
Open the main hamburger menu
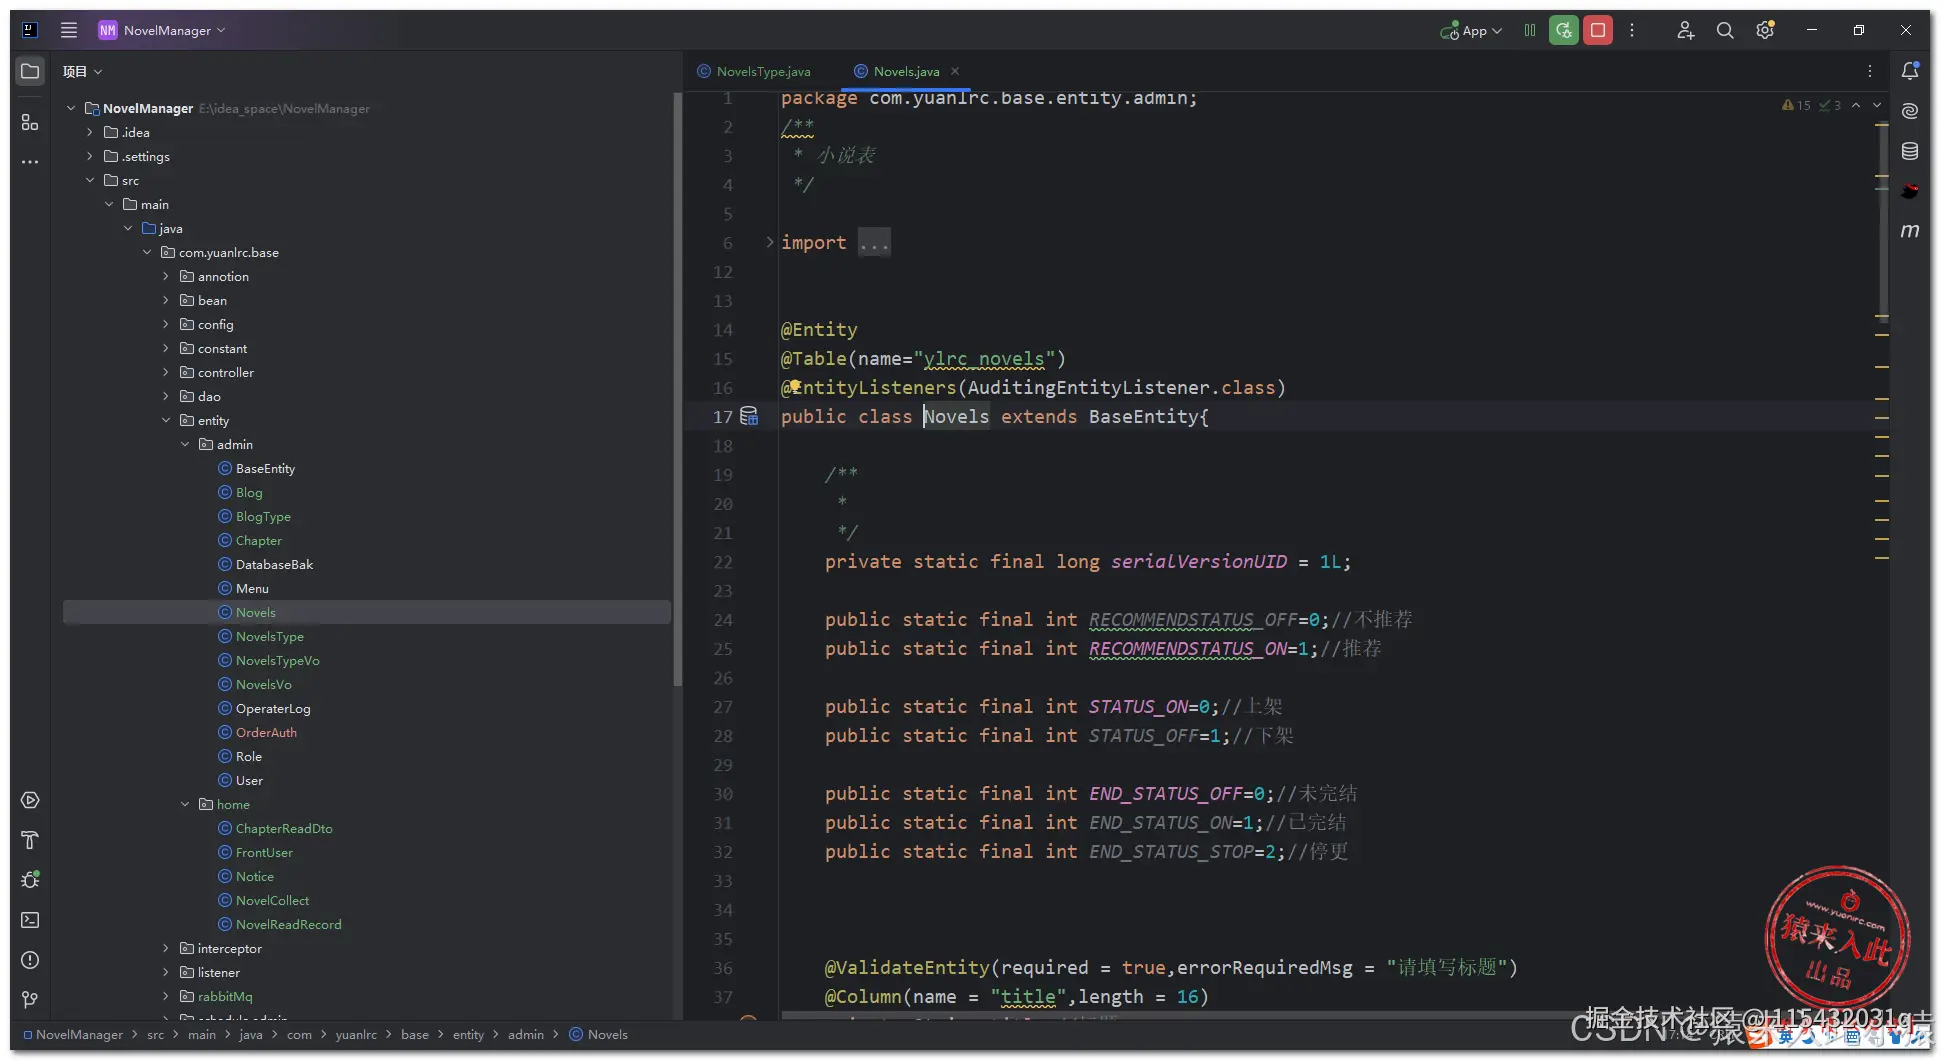69,30
